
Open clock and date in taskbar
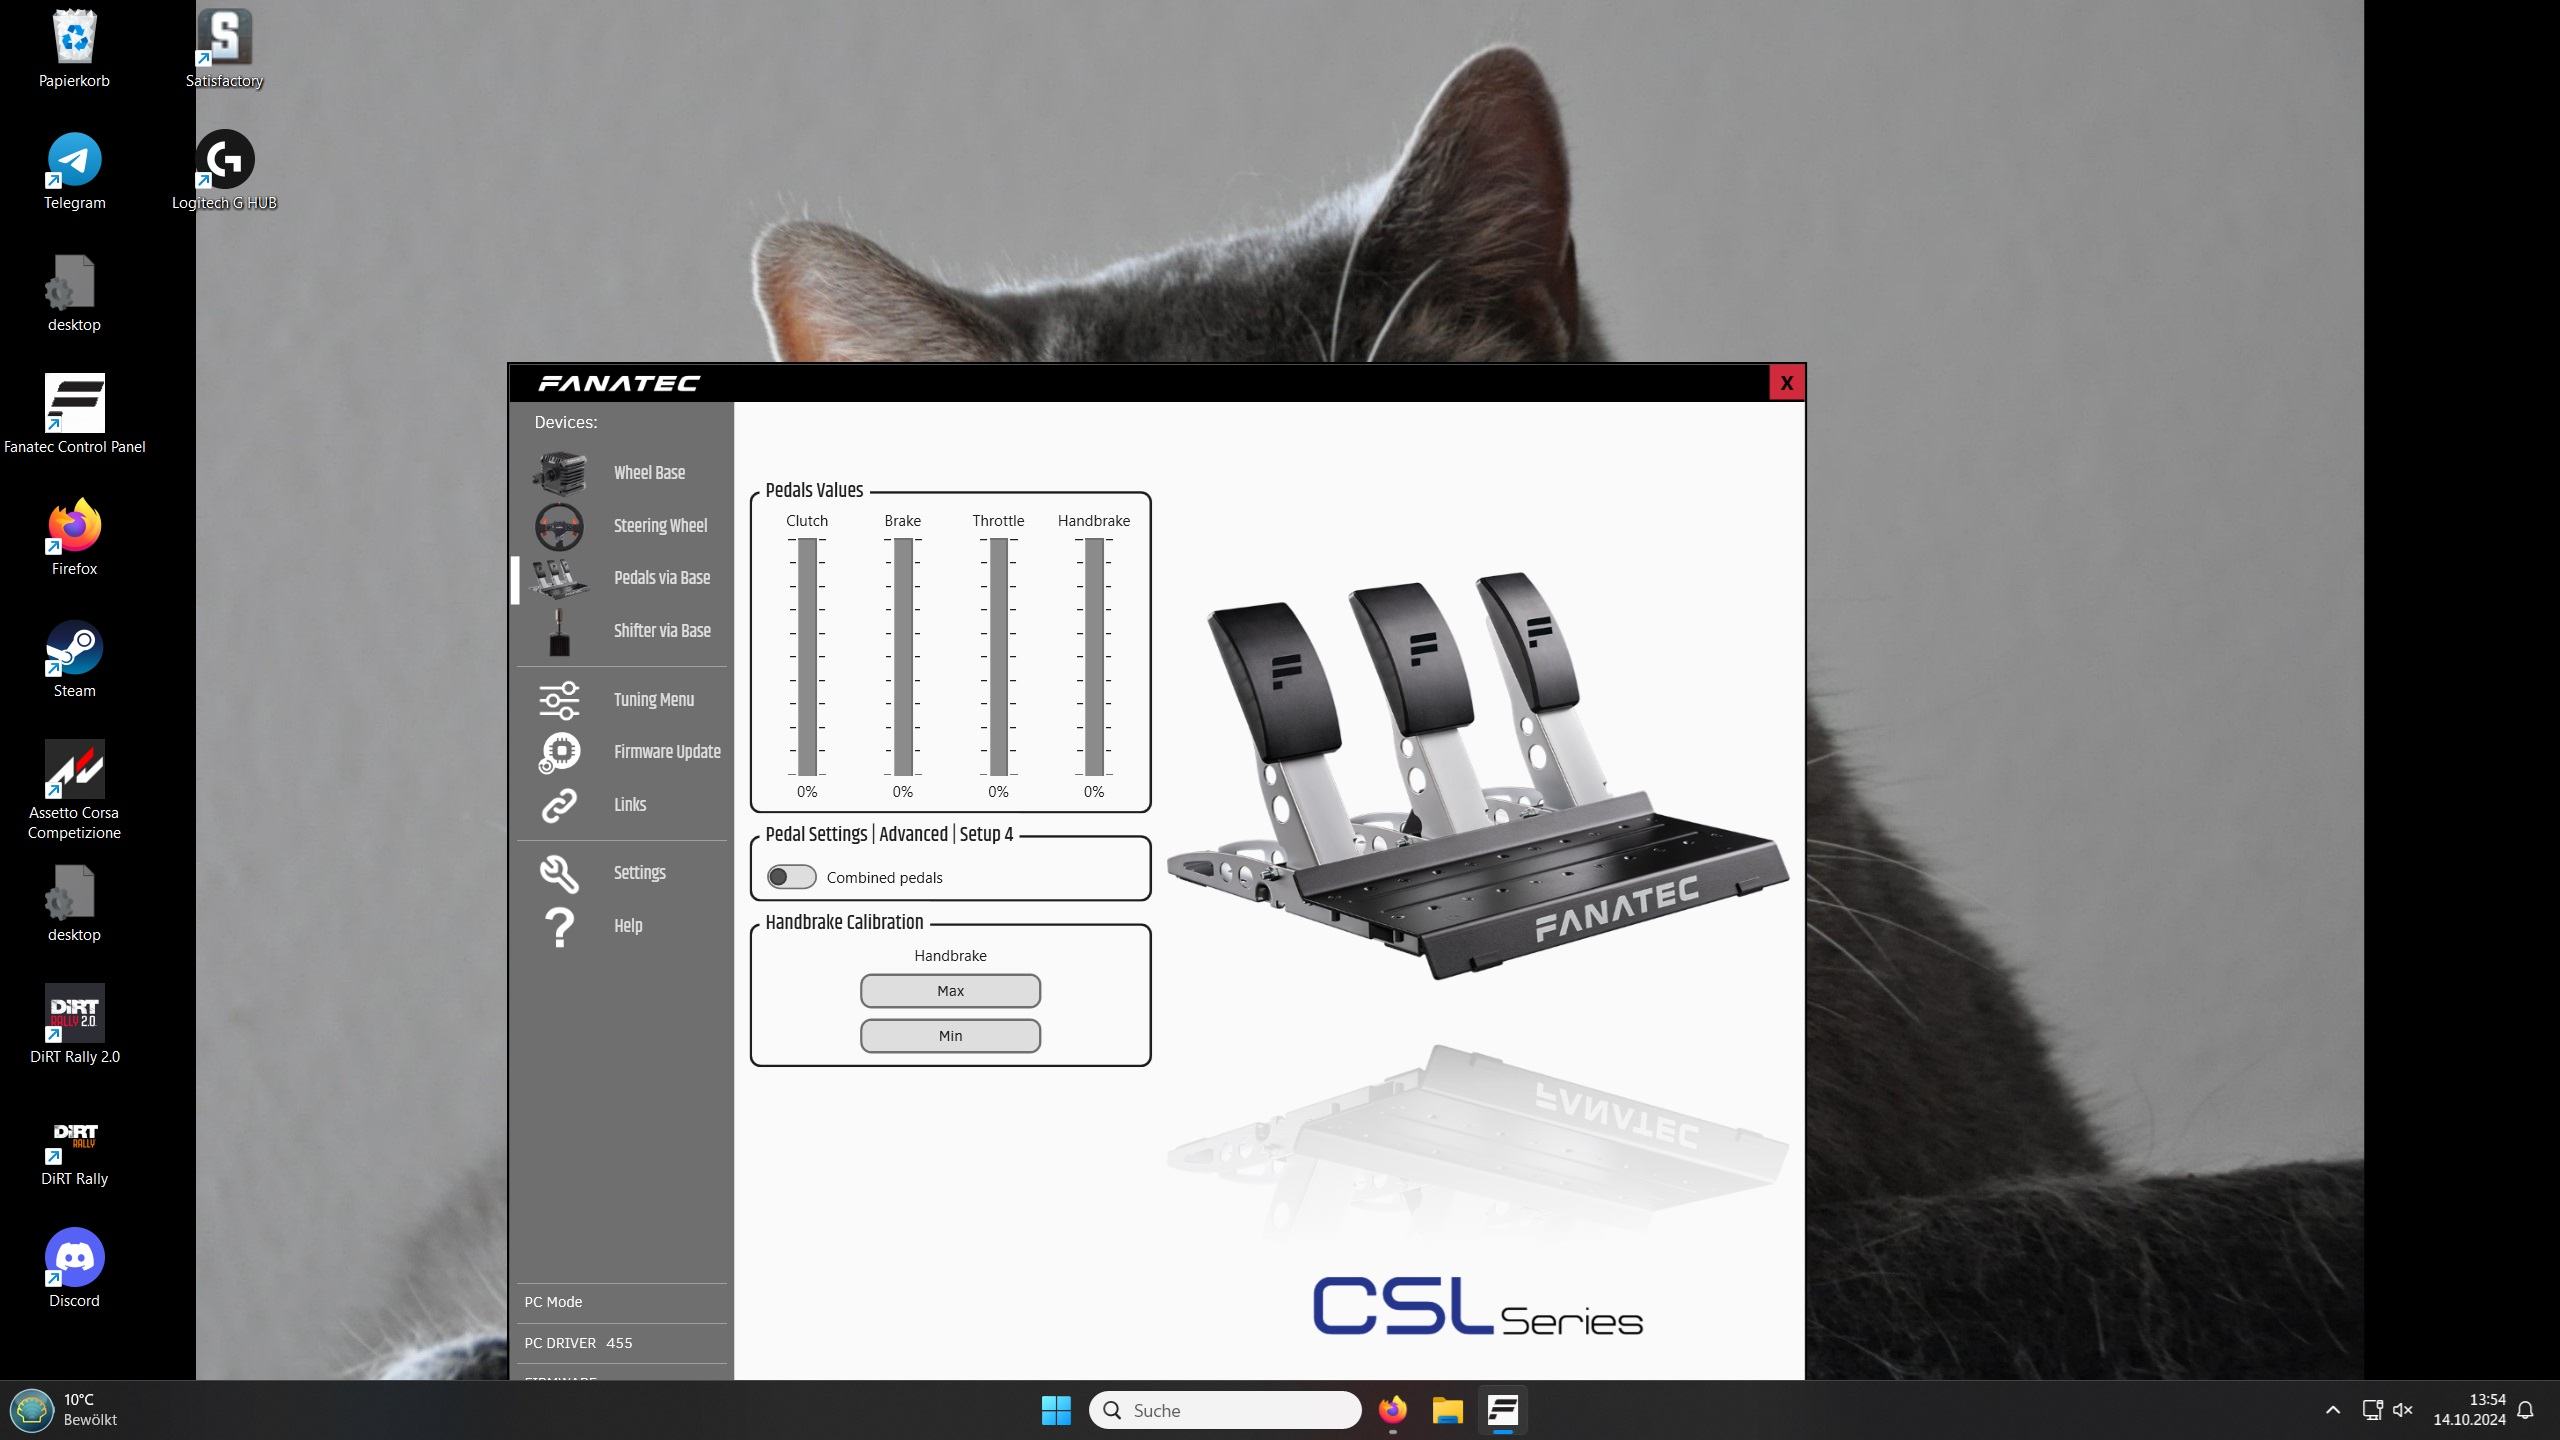pyautogui.click(x=2469, y=1410)
